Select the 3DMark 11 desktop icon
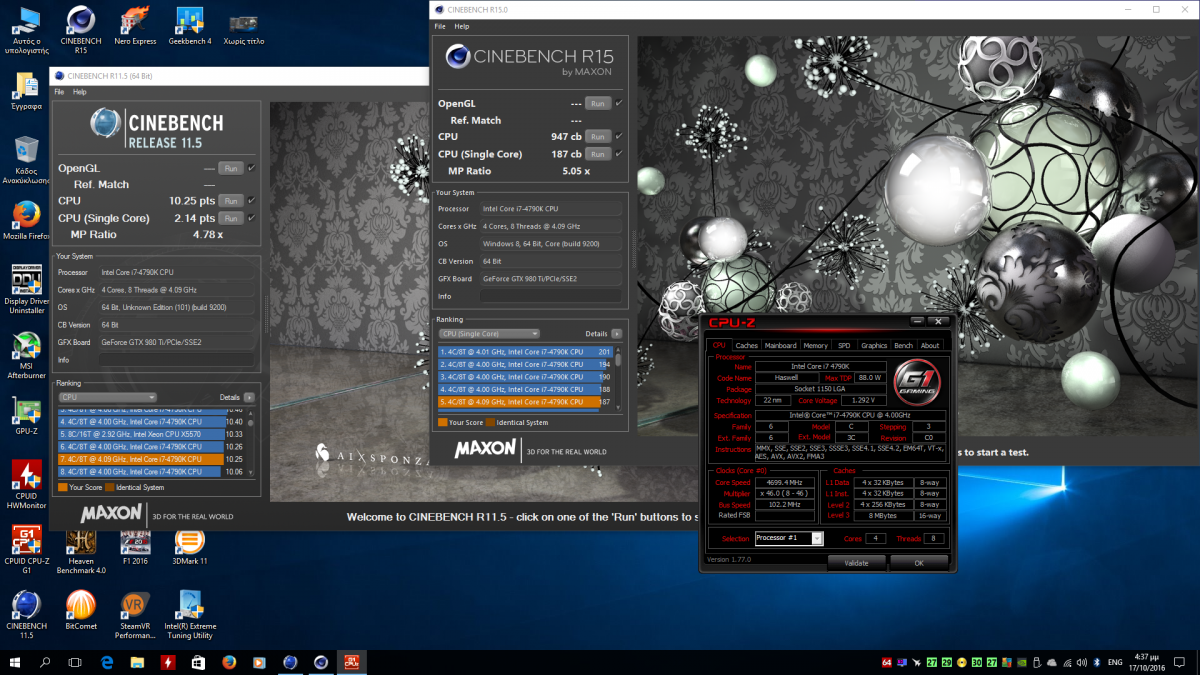The width and height of the screenshot is (1200, 675). [190, 548]
